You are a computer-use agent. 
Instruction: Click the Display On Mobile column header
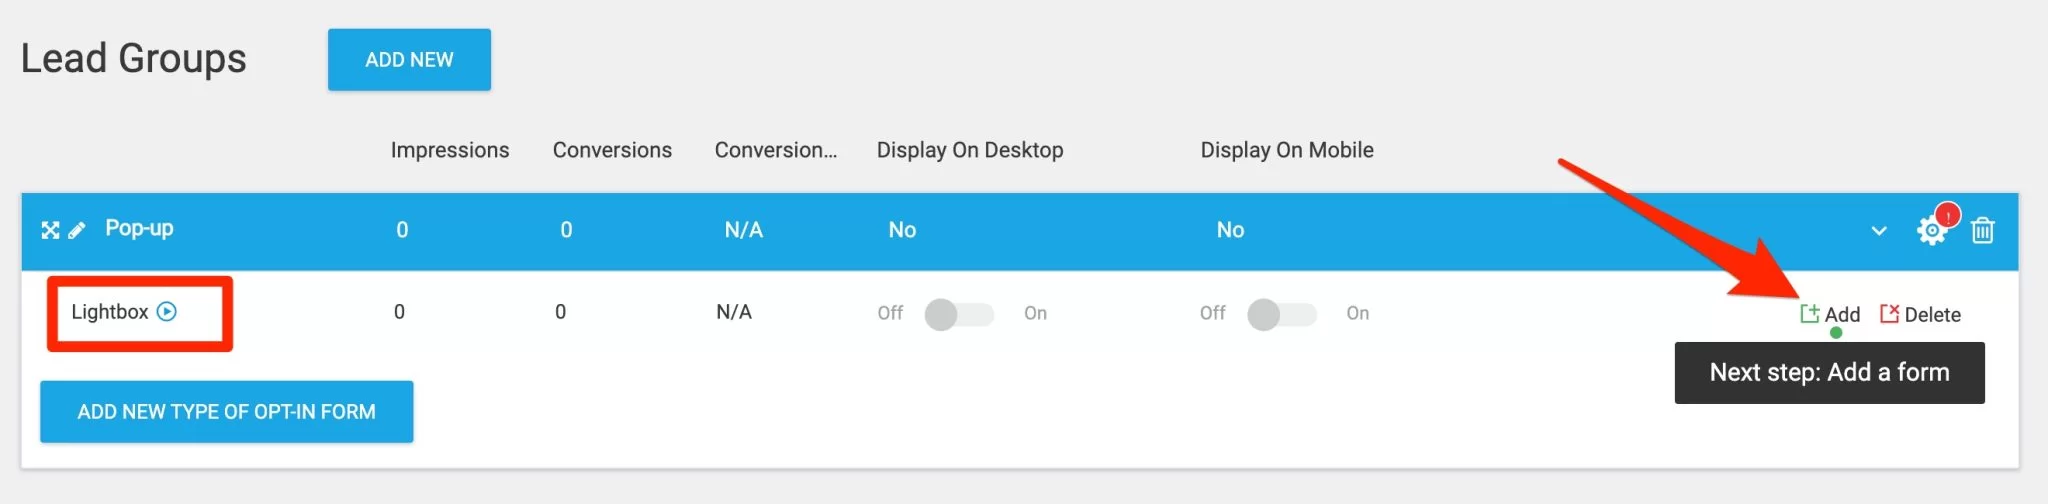(1287, 150)
